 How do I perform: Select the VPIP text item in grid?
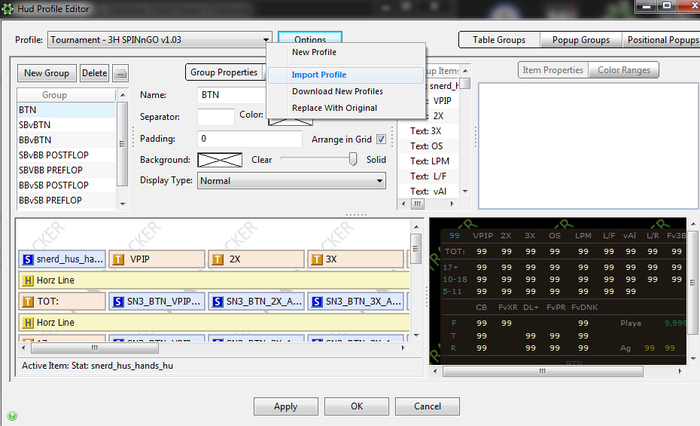click(157, 259)
